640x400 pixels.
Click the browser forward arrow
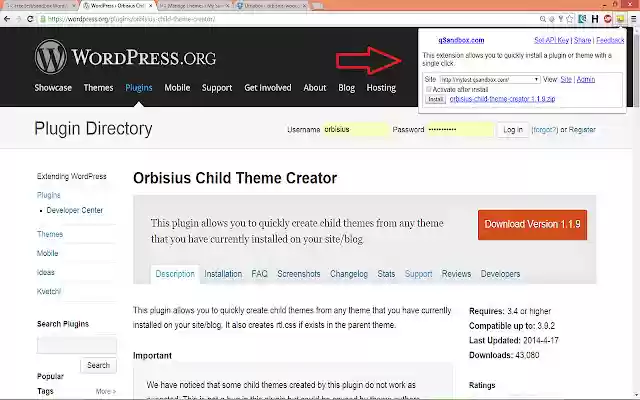coord(18,19)
